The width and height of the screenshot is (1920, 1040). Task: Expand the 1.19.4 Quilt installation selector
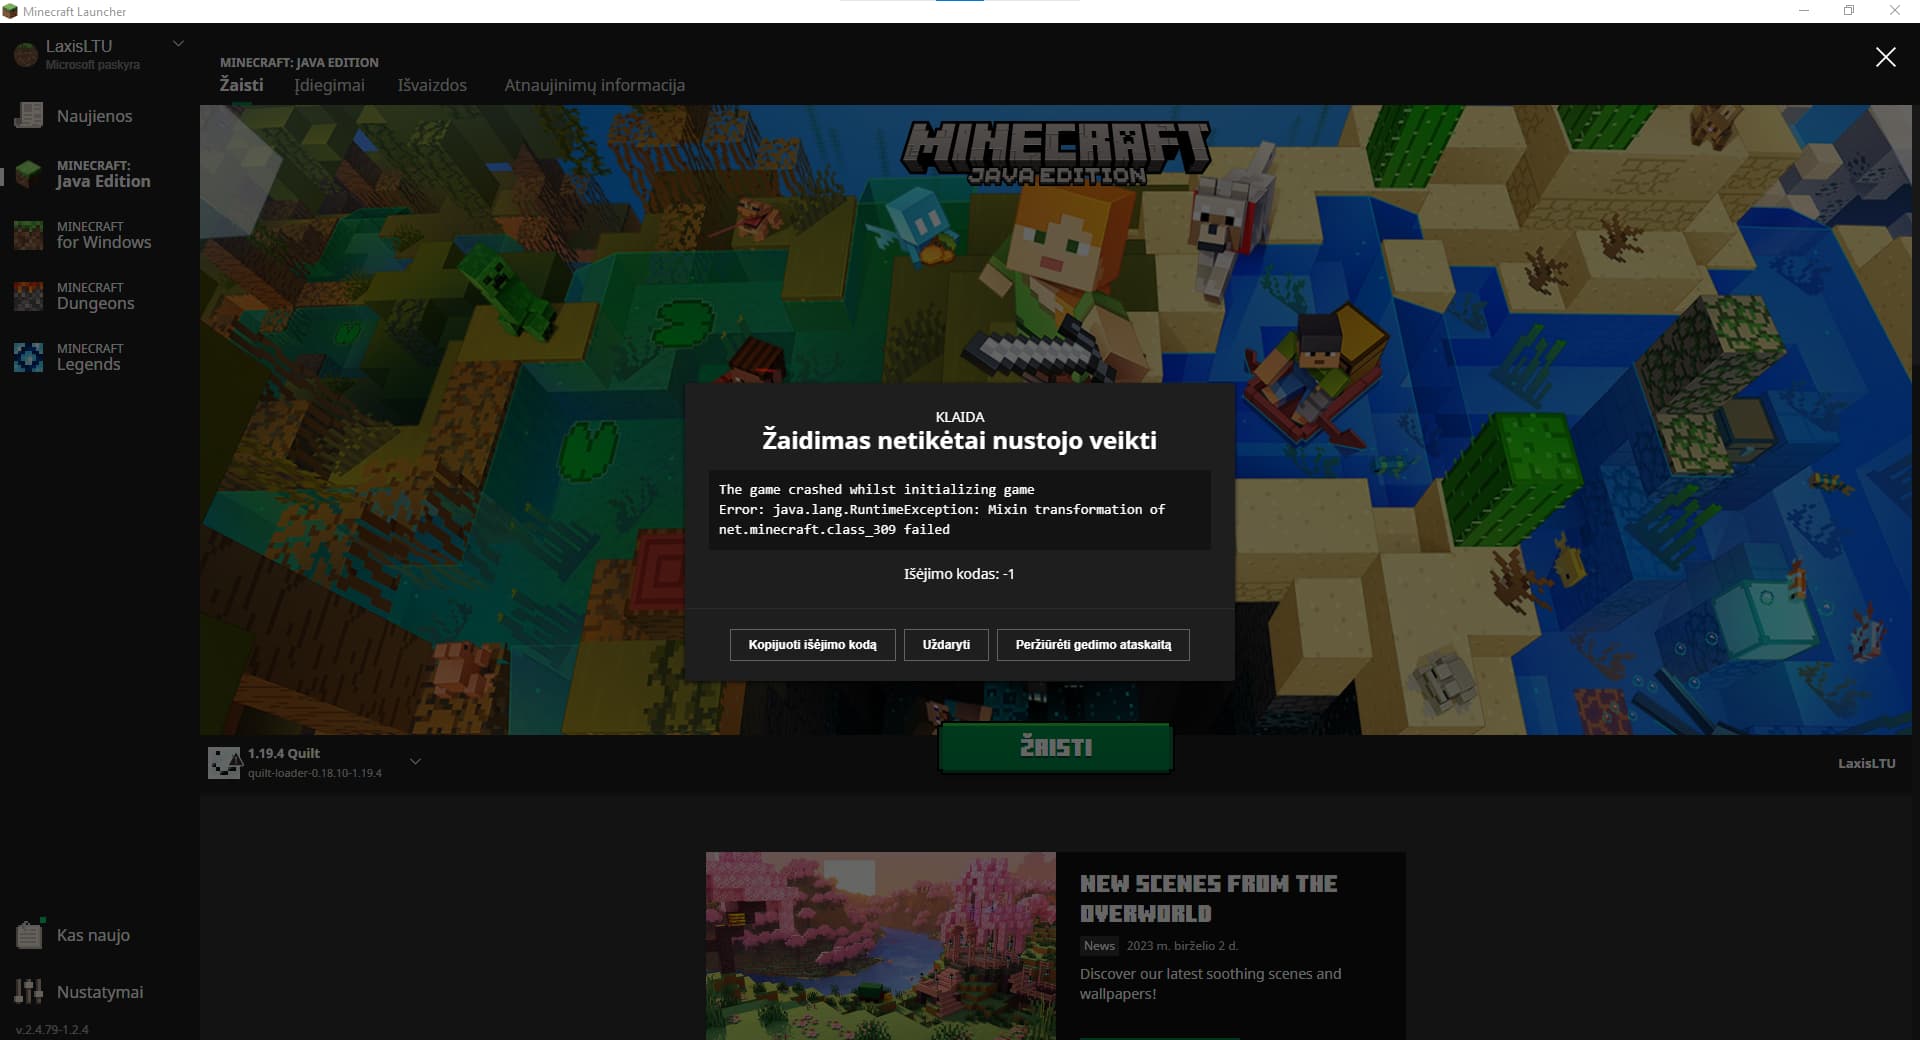pos(415,762)
